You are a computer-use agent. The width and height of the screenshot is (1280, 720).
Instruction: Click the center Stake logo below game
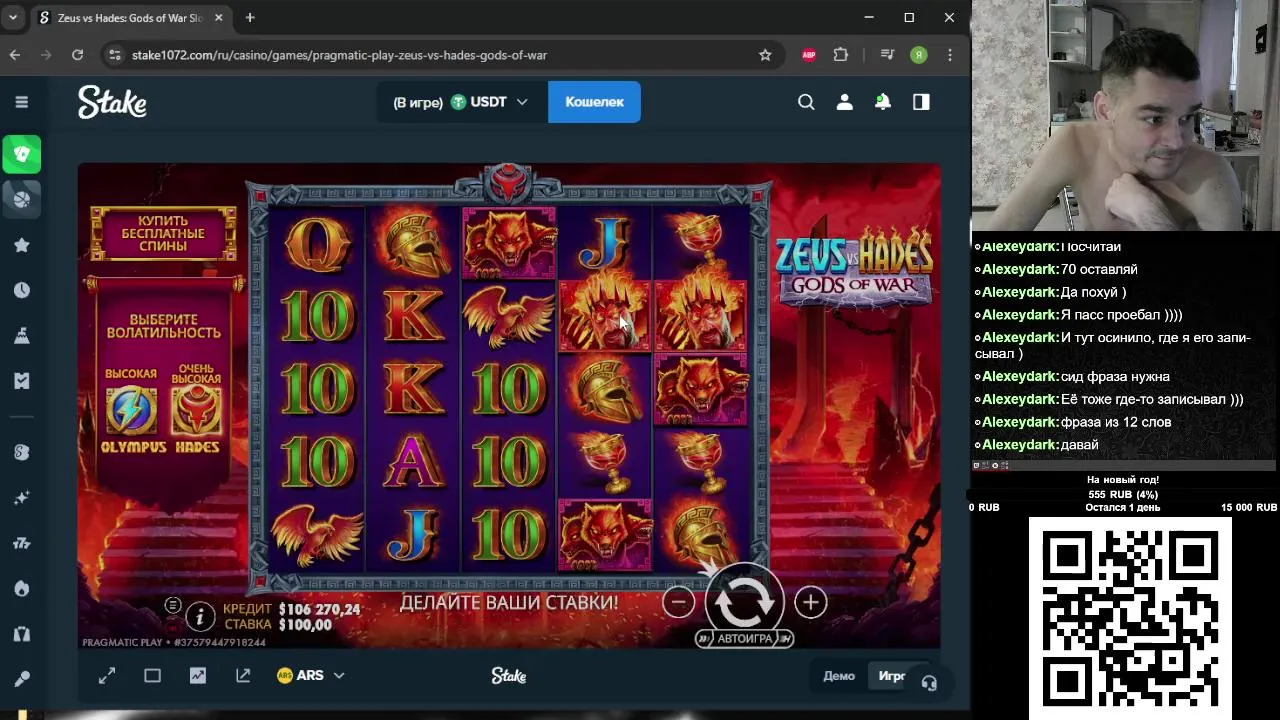[509, 676]
